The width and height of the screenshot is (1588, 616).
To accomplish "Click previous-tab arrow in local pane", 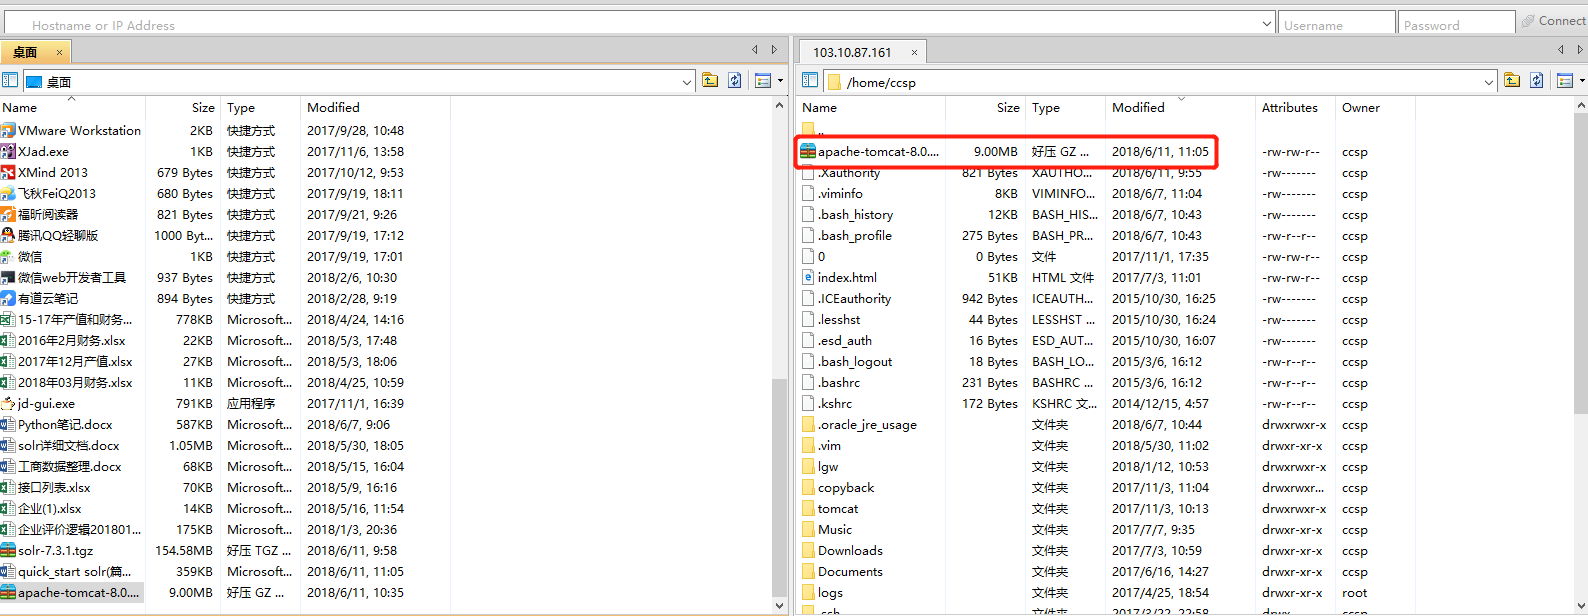I will coord(755,50).
